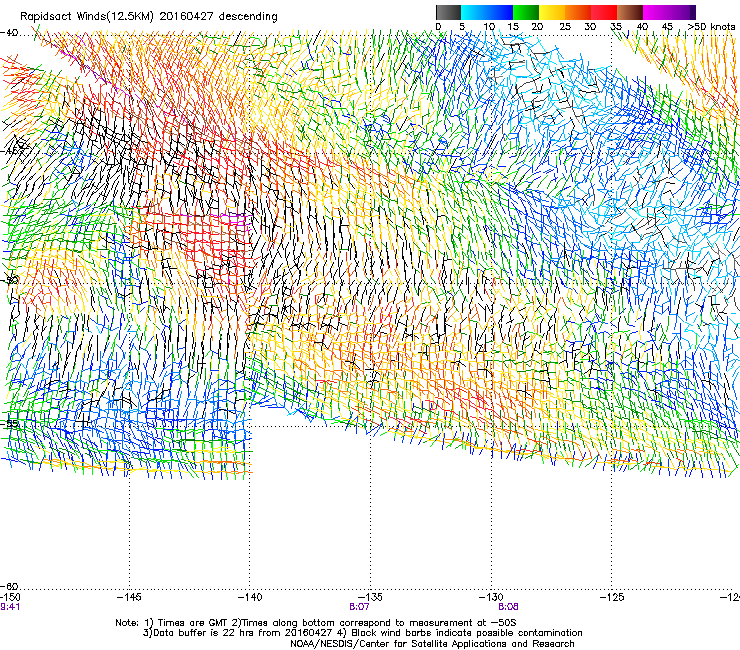Click the -135 longitude axis label
Viewport: 740px width, 650px height.
(370, 597)
